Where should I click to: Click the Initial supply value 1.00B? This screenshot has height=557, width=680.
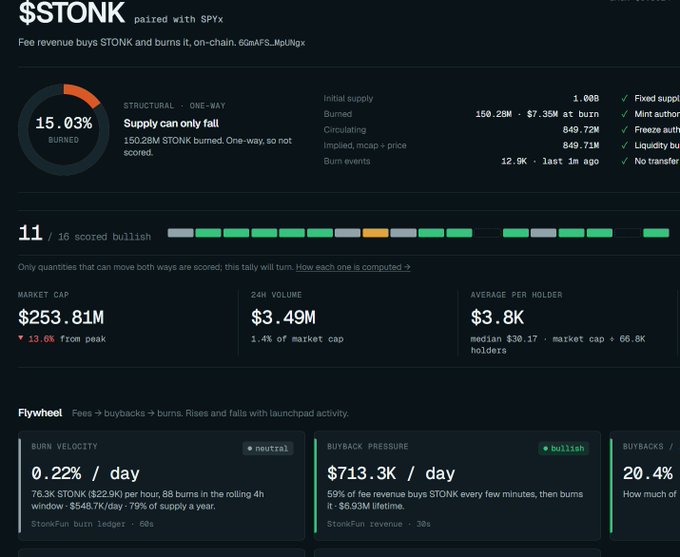pos(585,98)
